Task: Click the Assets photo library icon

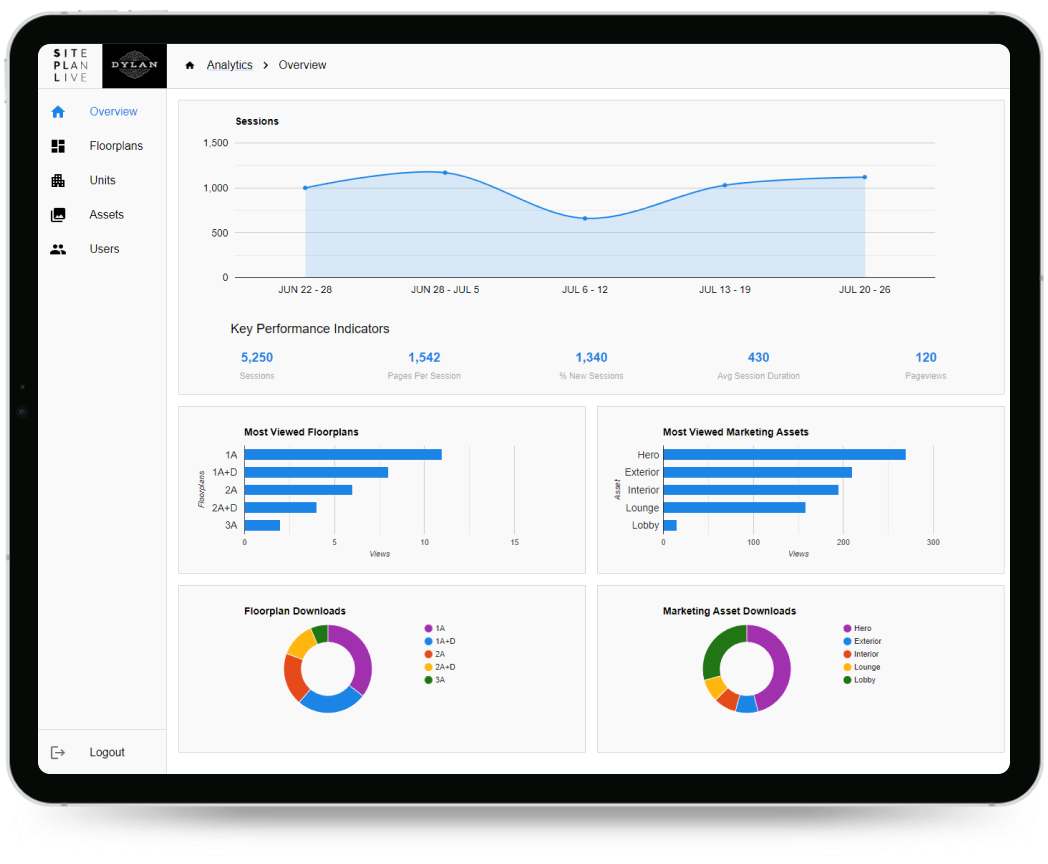Action: 58,214
